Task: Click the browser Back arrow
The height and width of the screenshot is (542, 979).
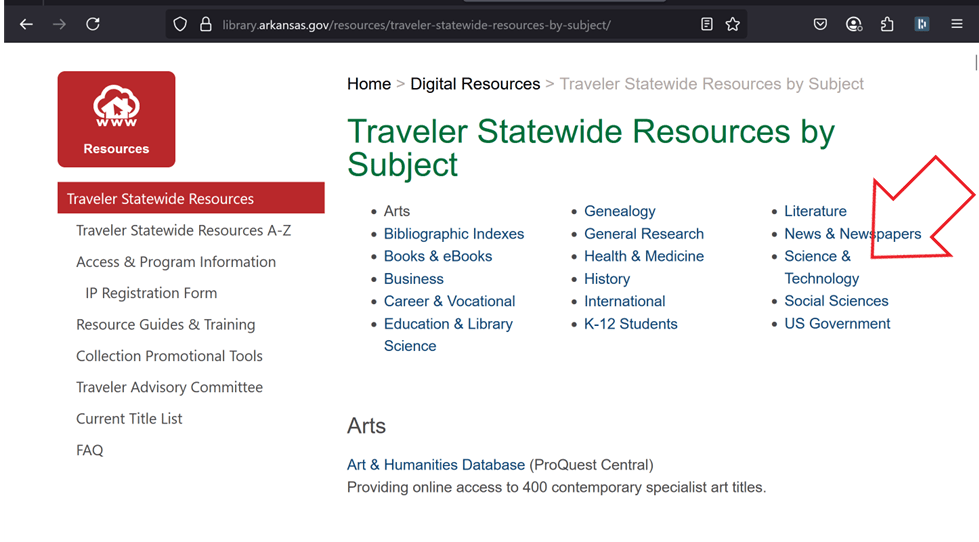Action: [27, 24]
